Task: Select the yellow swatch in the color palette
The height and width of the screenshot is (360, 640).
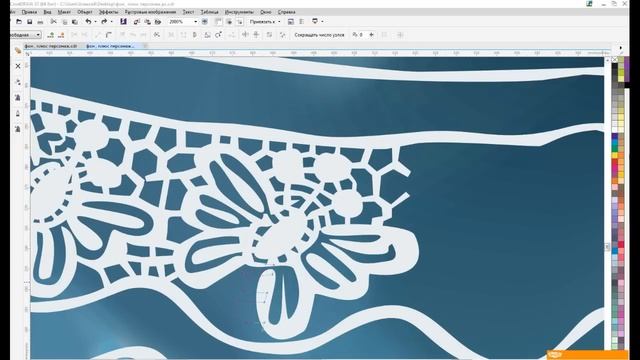Action: click(614, 156)
